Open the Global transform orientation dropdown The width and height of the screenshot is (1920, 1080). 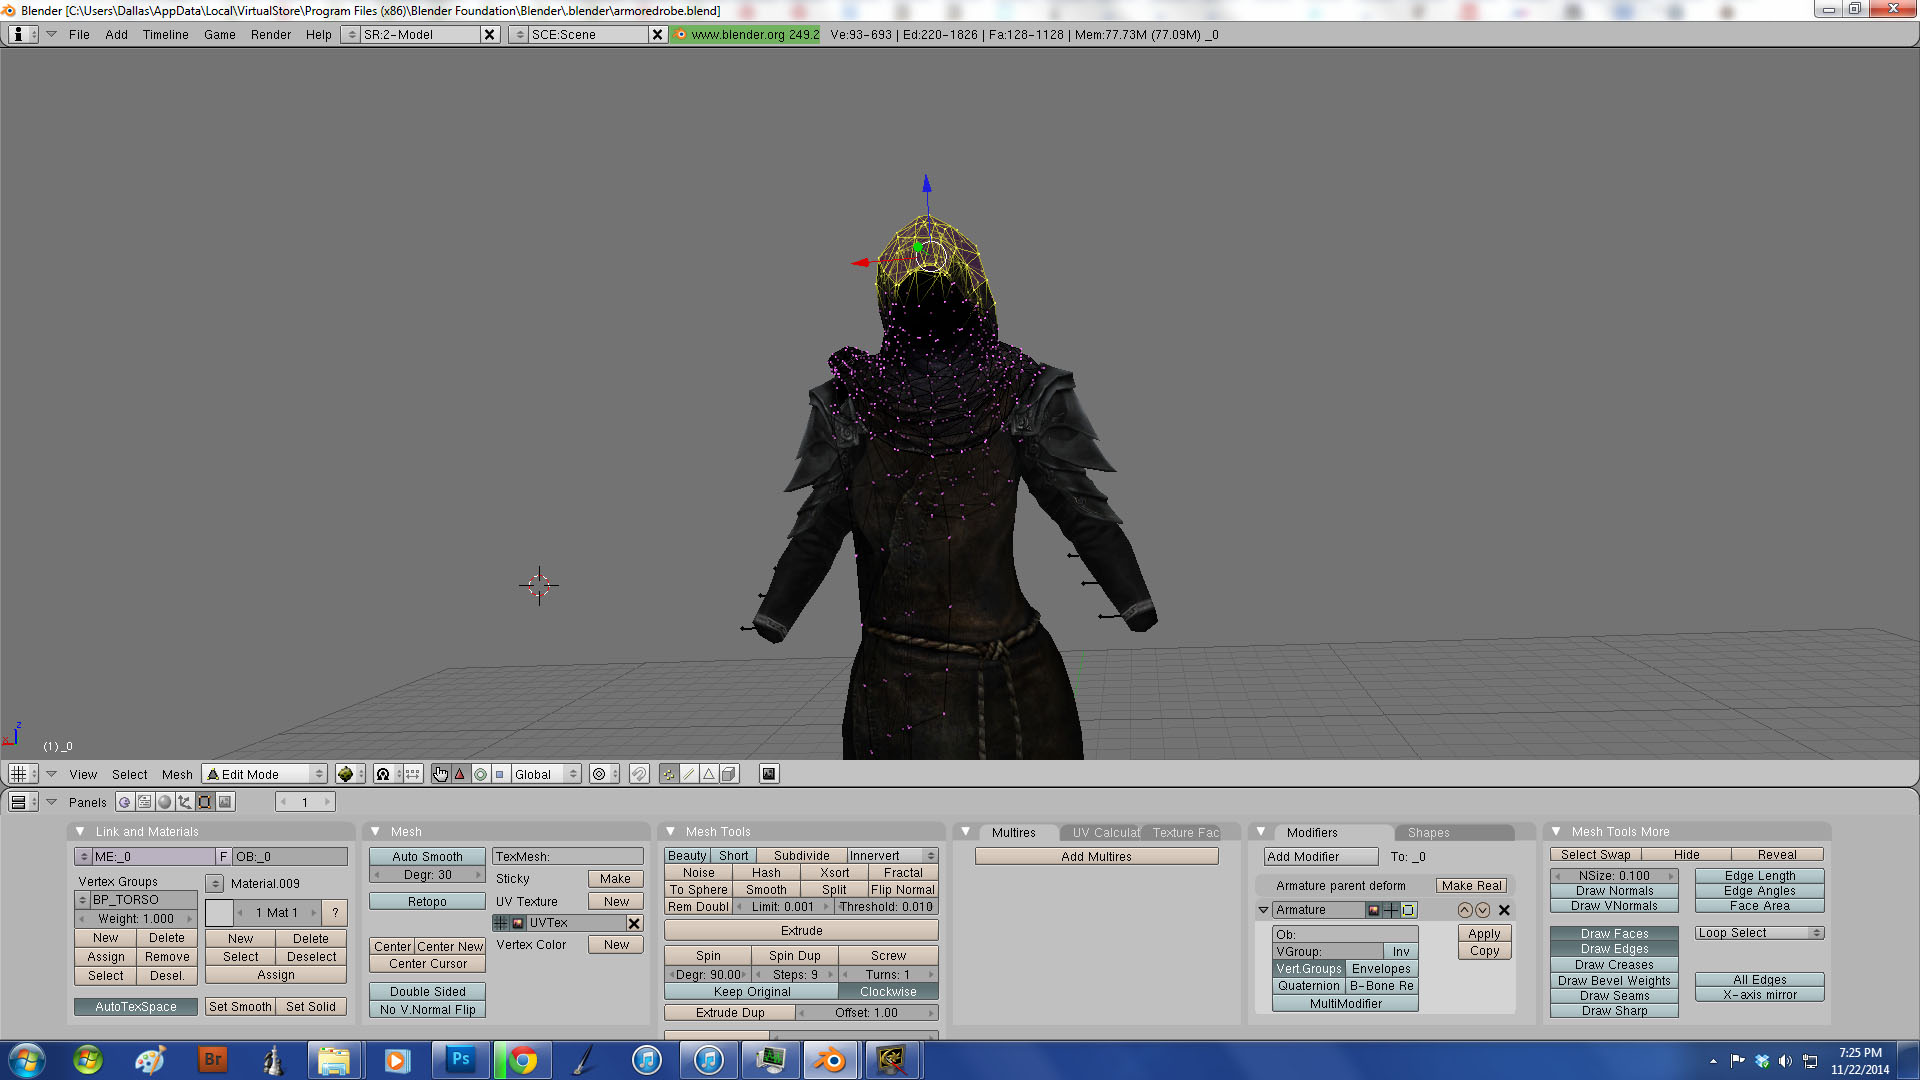pyautogui.click(x=546, y=773)
